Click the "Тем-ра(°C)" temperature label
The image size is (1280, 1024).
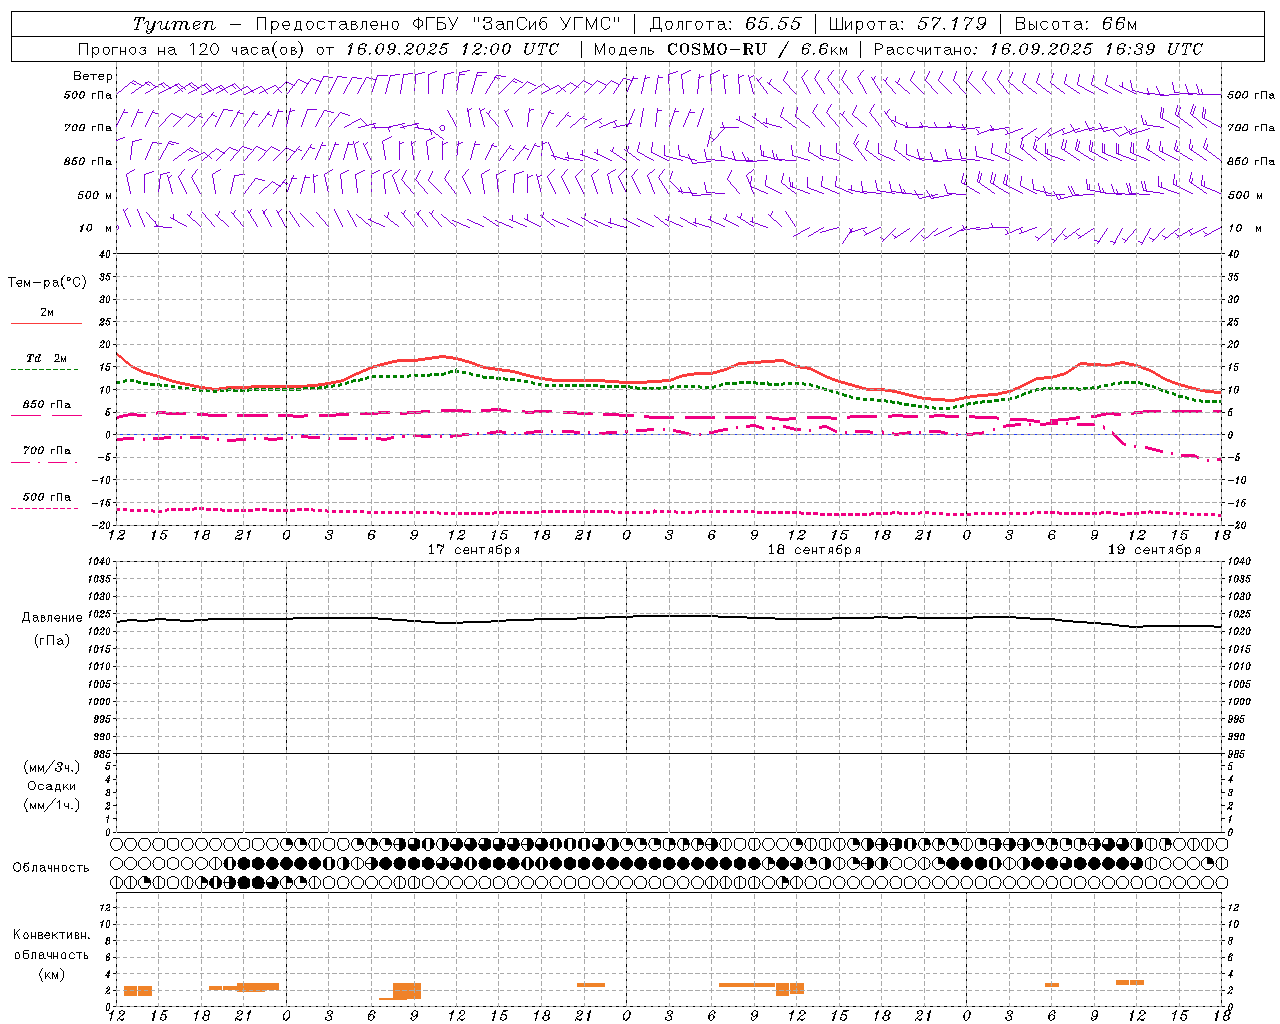47,283
